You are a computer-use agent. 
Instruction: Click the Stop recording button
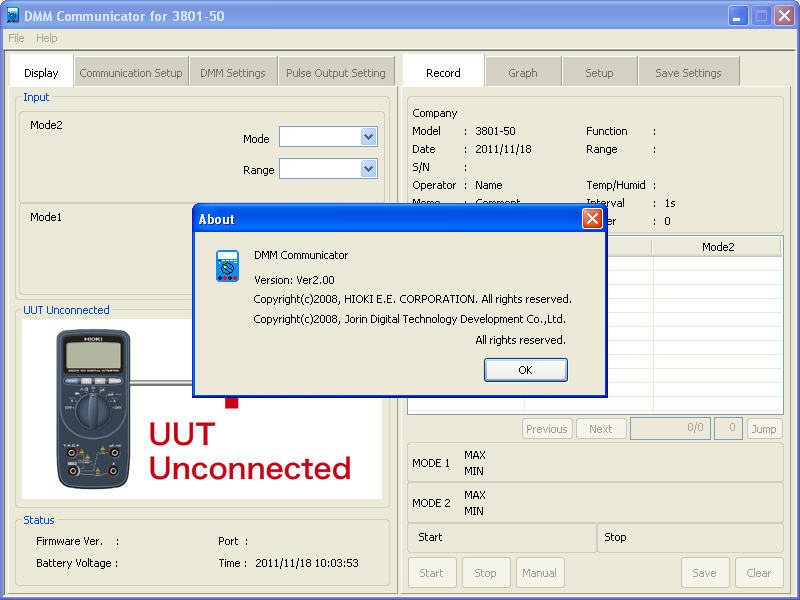(485, 573)
